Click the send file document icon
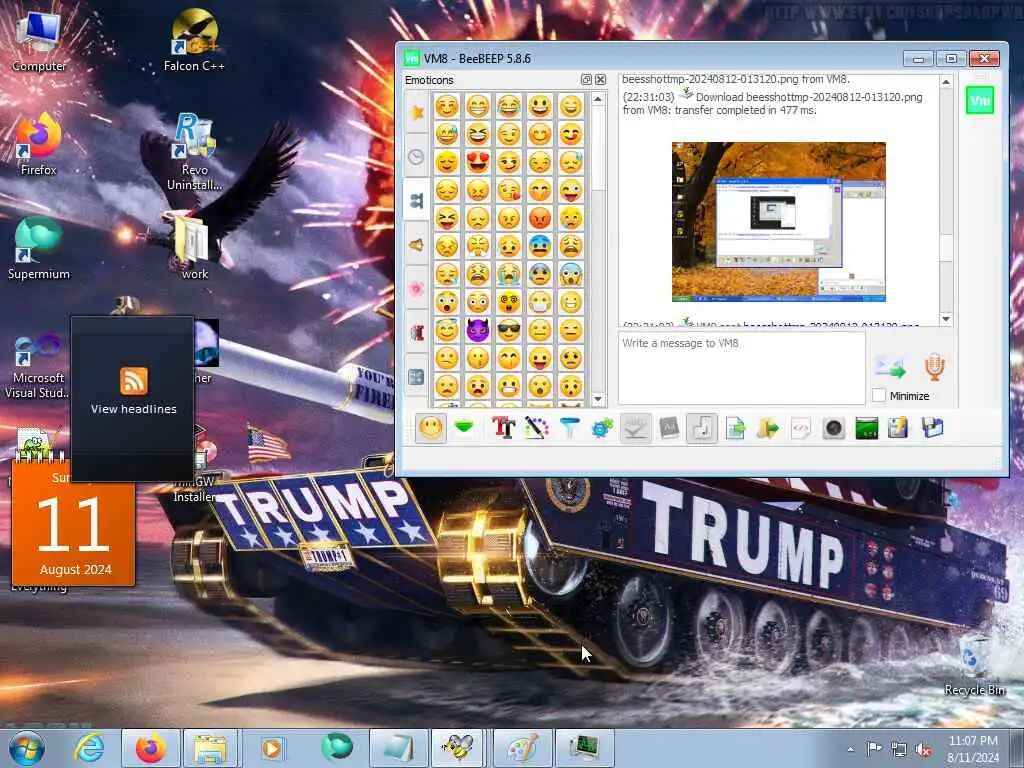The height and width of the screenshot is (768, 1024). click(735, 428)
